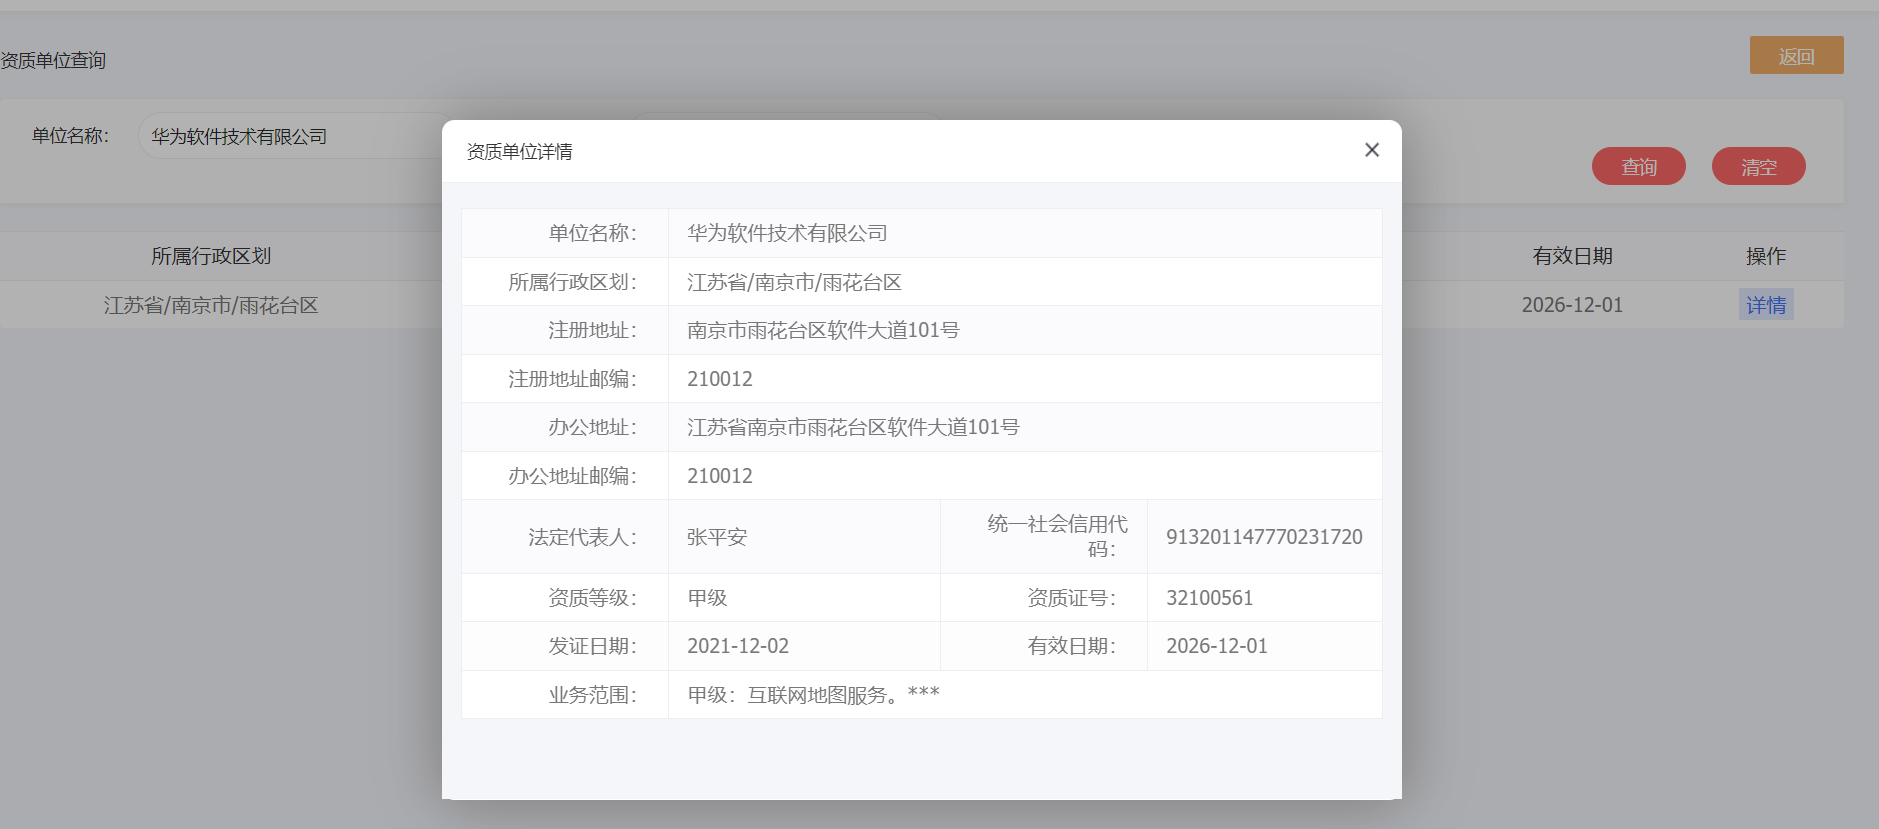Click the 统一社会信用代码 label
This screenshot has height=829, width=1879.
[1057, 536]
